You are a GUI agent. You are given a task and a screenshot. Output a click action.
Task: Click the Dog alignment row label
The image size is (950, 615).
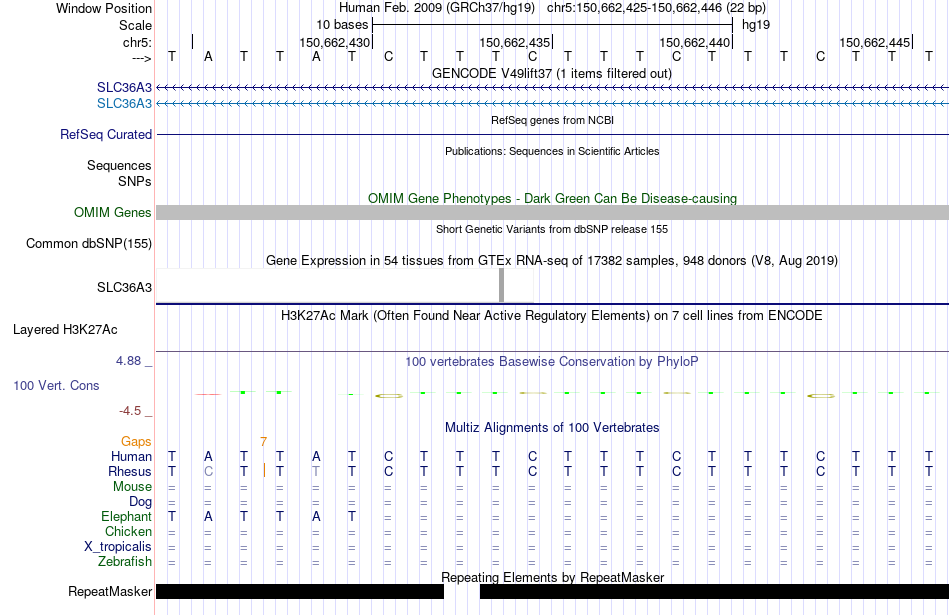[x=140, y=502]
